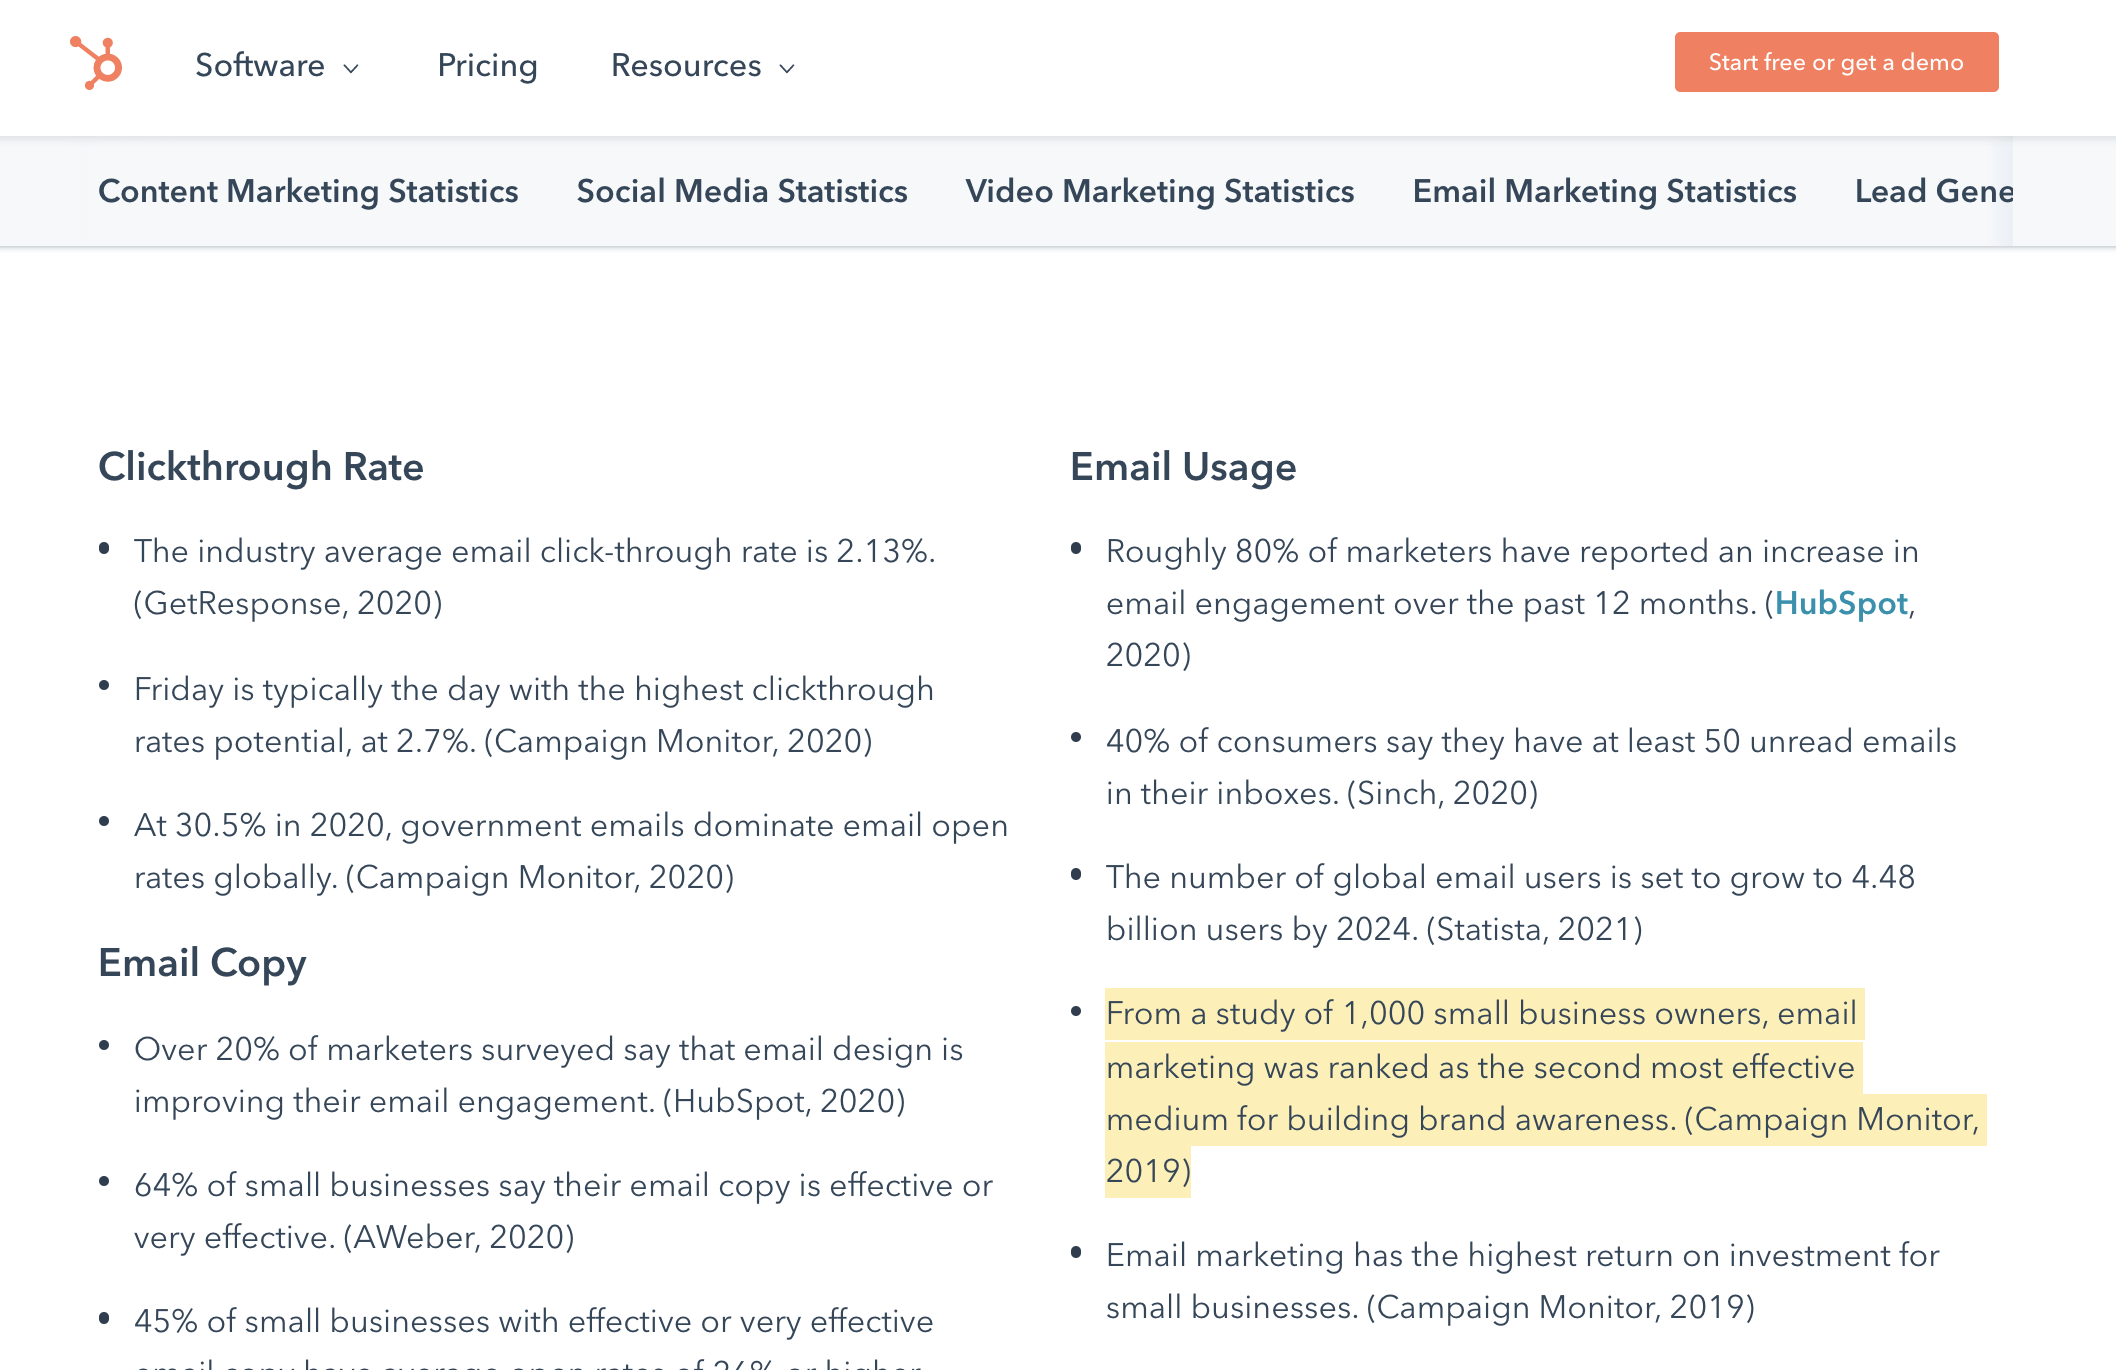This screenshot has width=2116, height=1370.
Task: Select the Pricing menu item
Action: [487, 66]
